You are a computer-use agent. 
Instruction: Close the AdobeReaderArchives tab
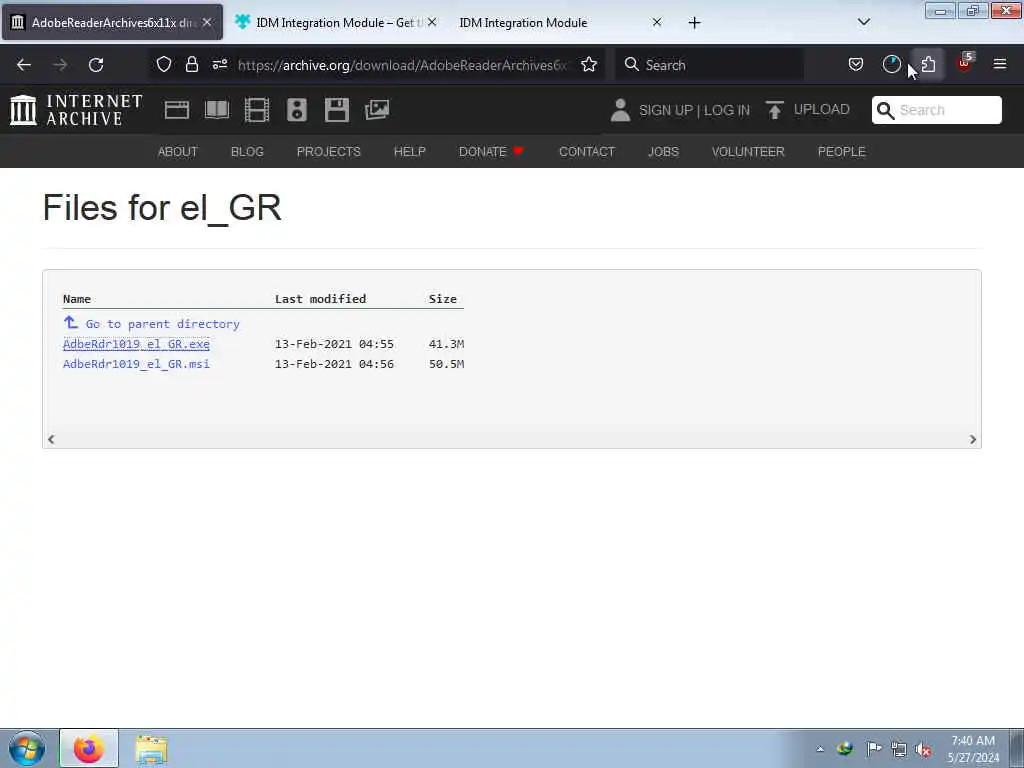pos(207,22)
